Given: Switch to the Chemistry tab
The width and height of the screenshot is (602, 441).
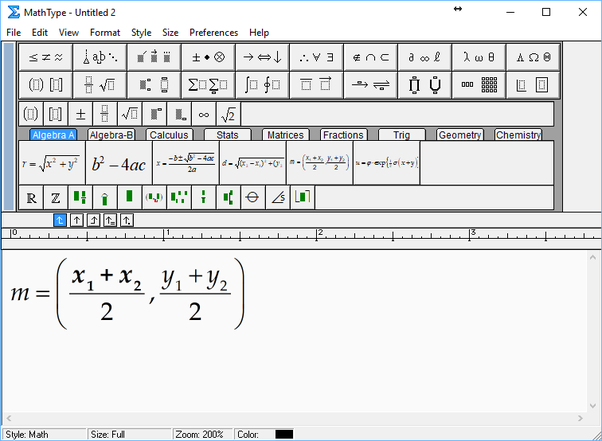Looking at the screenshot, I should coord(518,135).
